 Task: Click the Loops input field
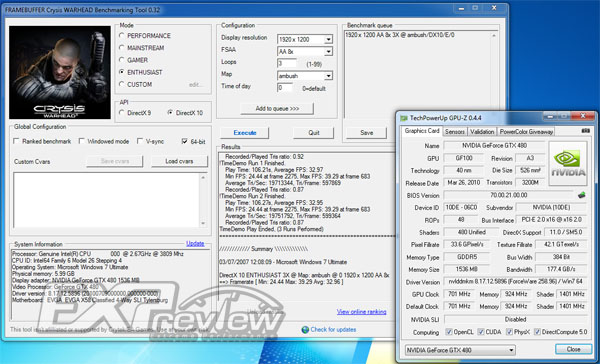coord(287,64)
